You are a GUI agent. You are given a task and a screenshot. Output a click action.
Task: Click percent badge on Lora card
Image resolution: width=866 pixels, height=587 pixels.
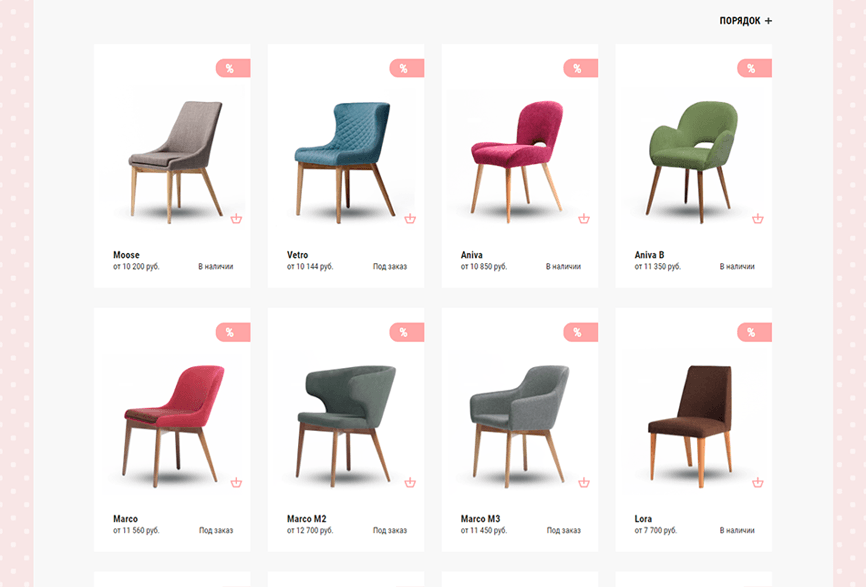pyautogui.click(x=754, y=332)
